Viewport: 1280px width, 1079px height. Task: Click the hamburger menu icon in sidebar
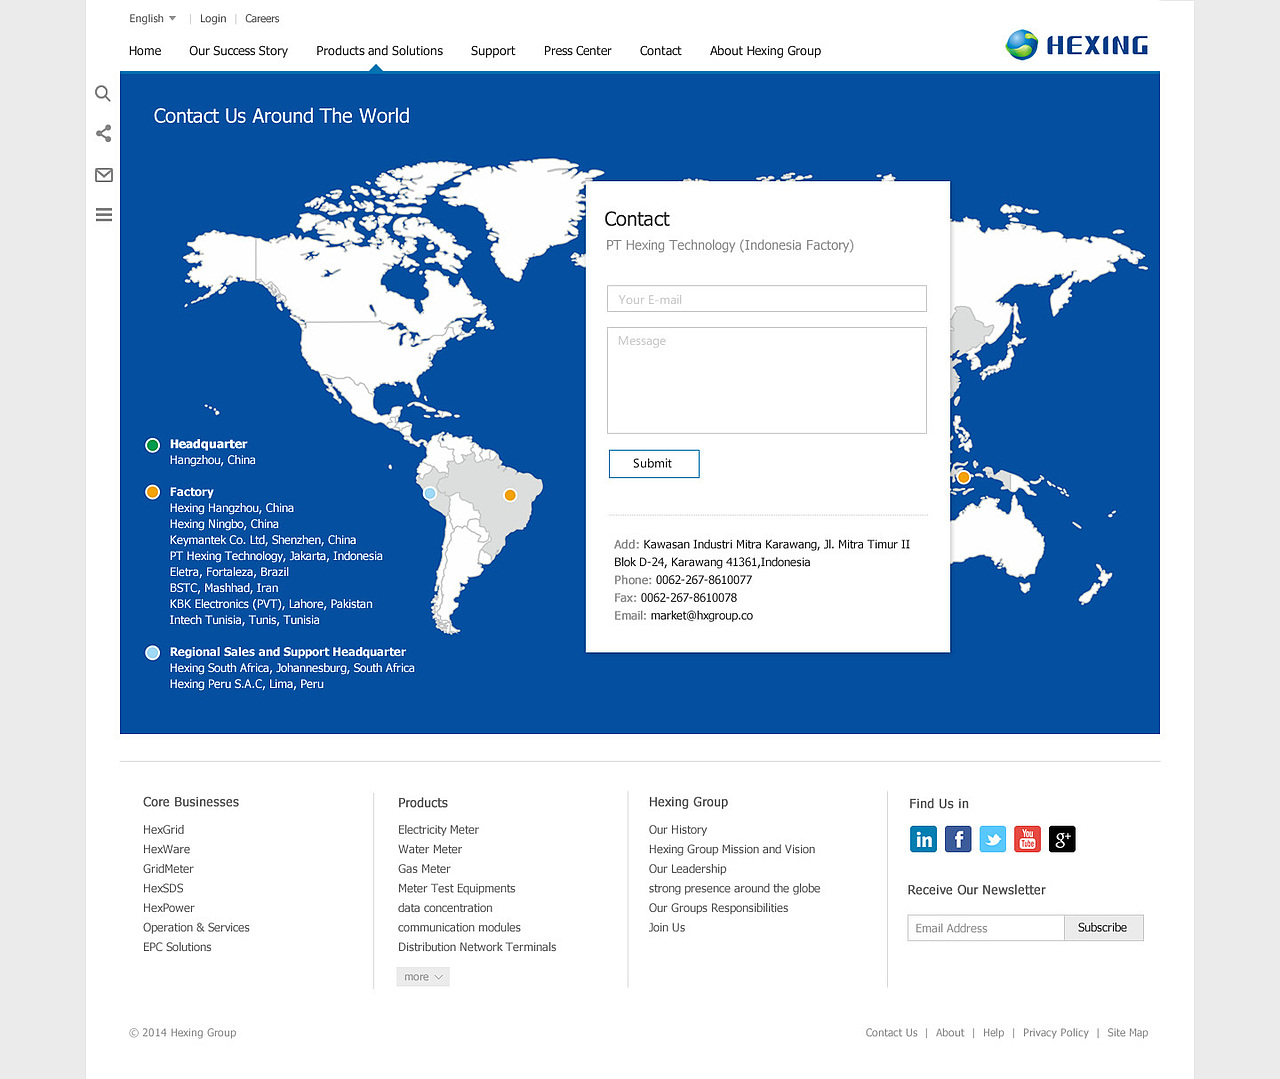(x=103, y=214)
